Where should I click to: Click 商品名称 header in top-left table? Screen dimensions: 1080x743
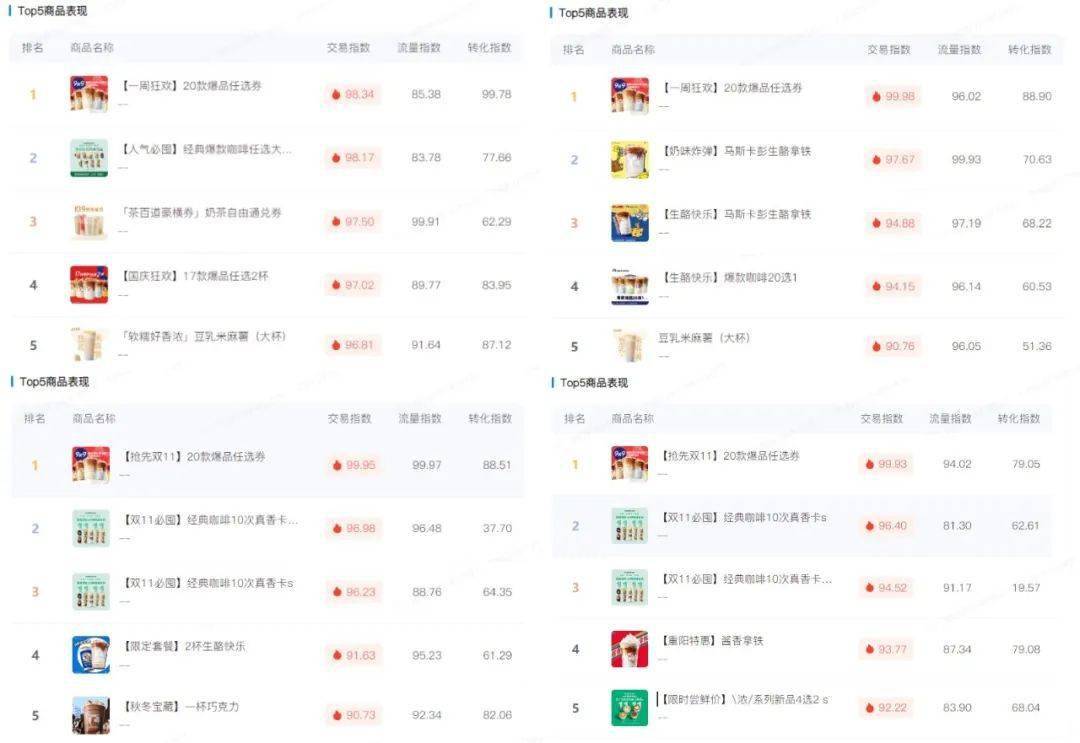pyautogui.click(x=92, y=48)
